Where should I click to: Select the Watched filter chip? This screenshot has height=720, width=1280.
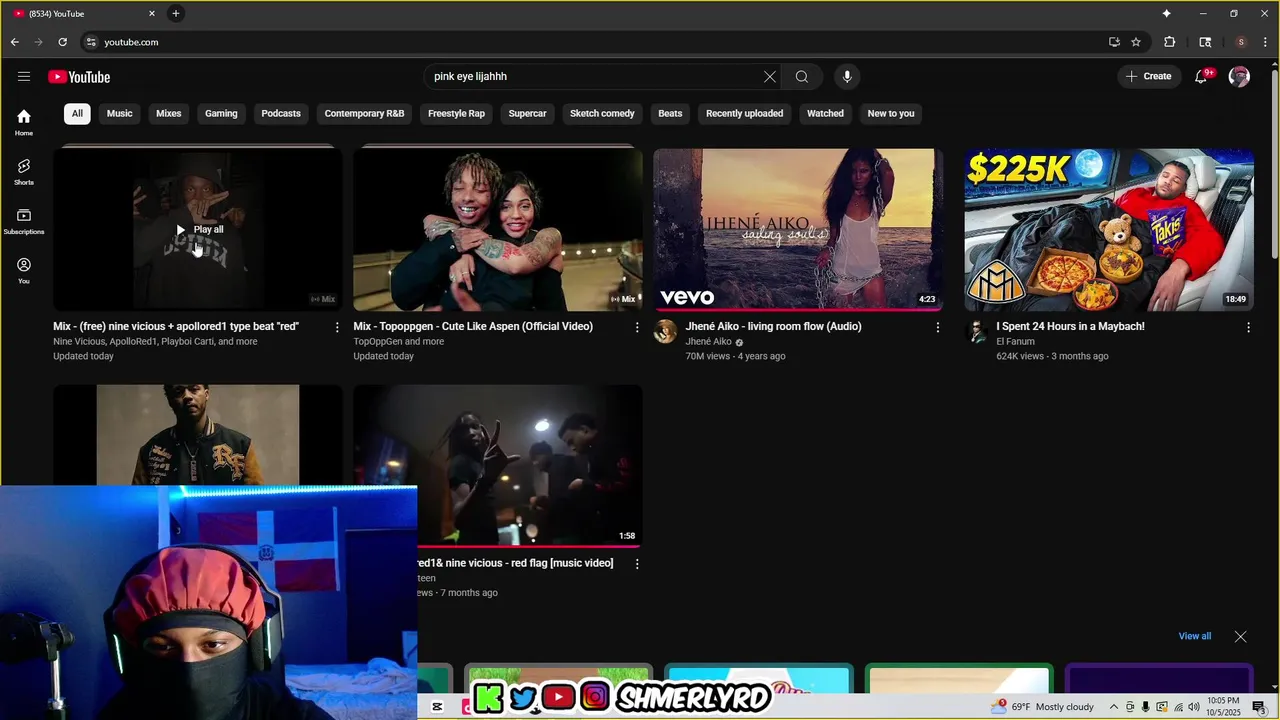(825, 114)
